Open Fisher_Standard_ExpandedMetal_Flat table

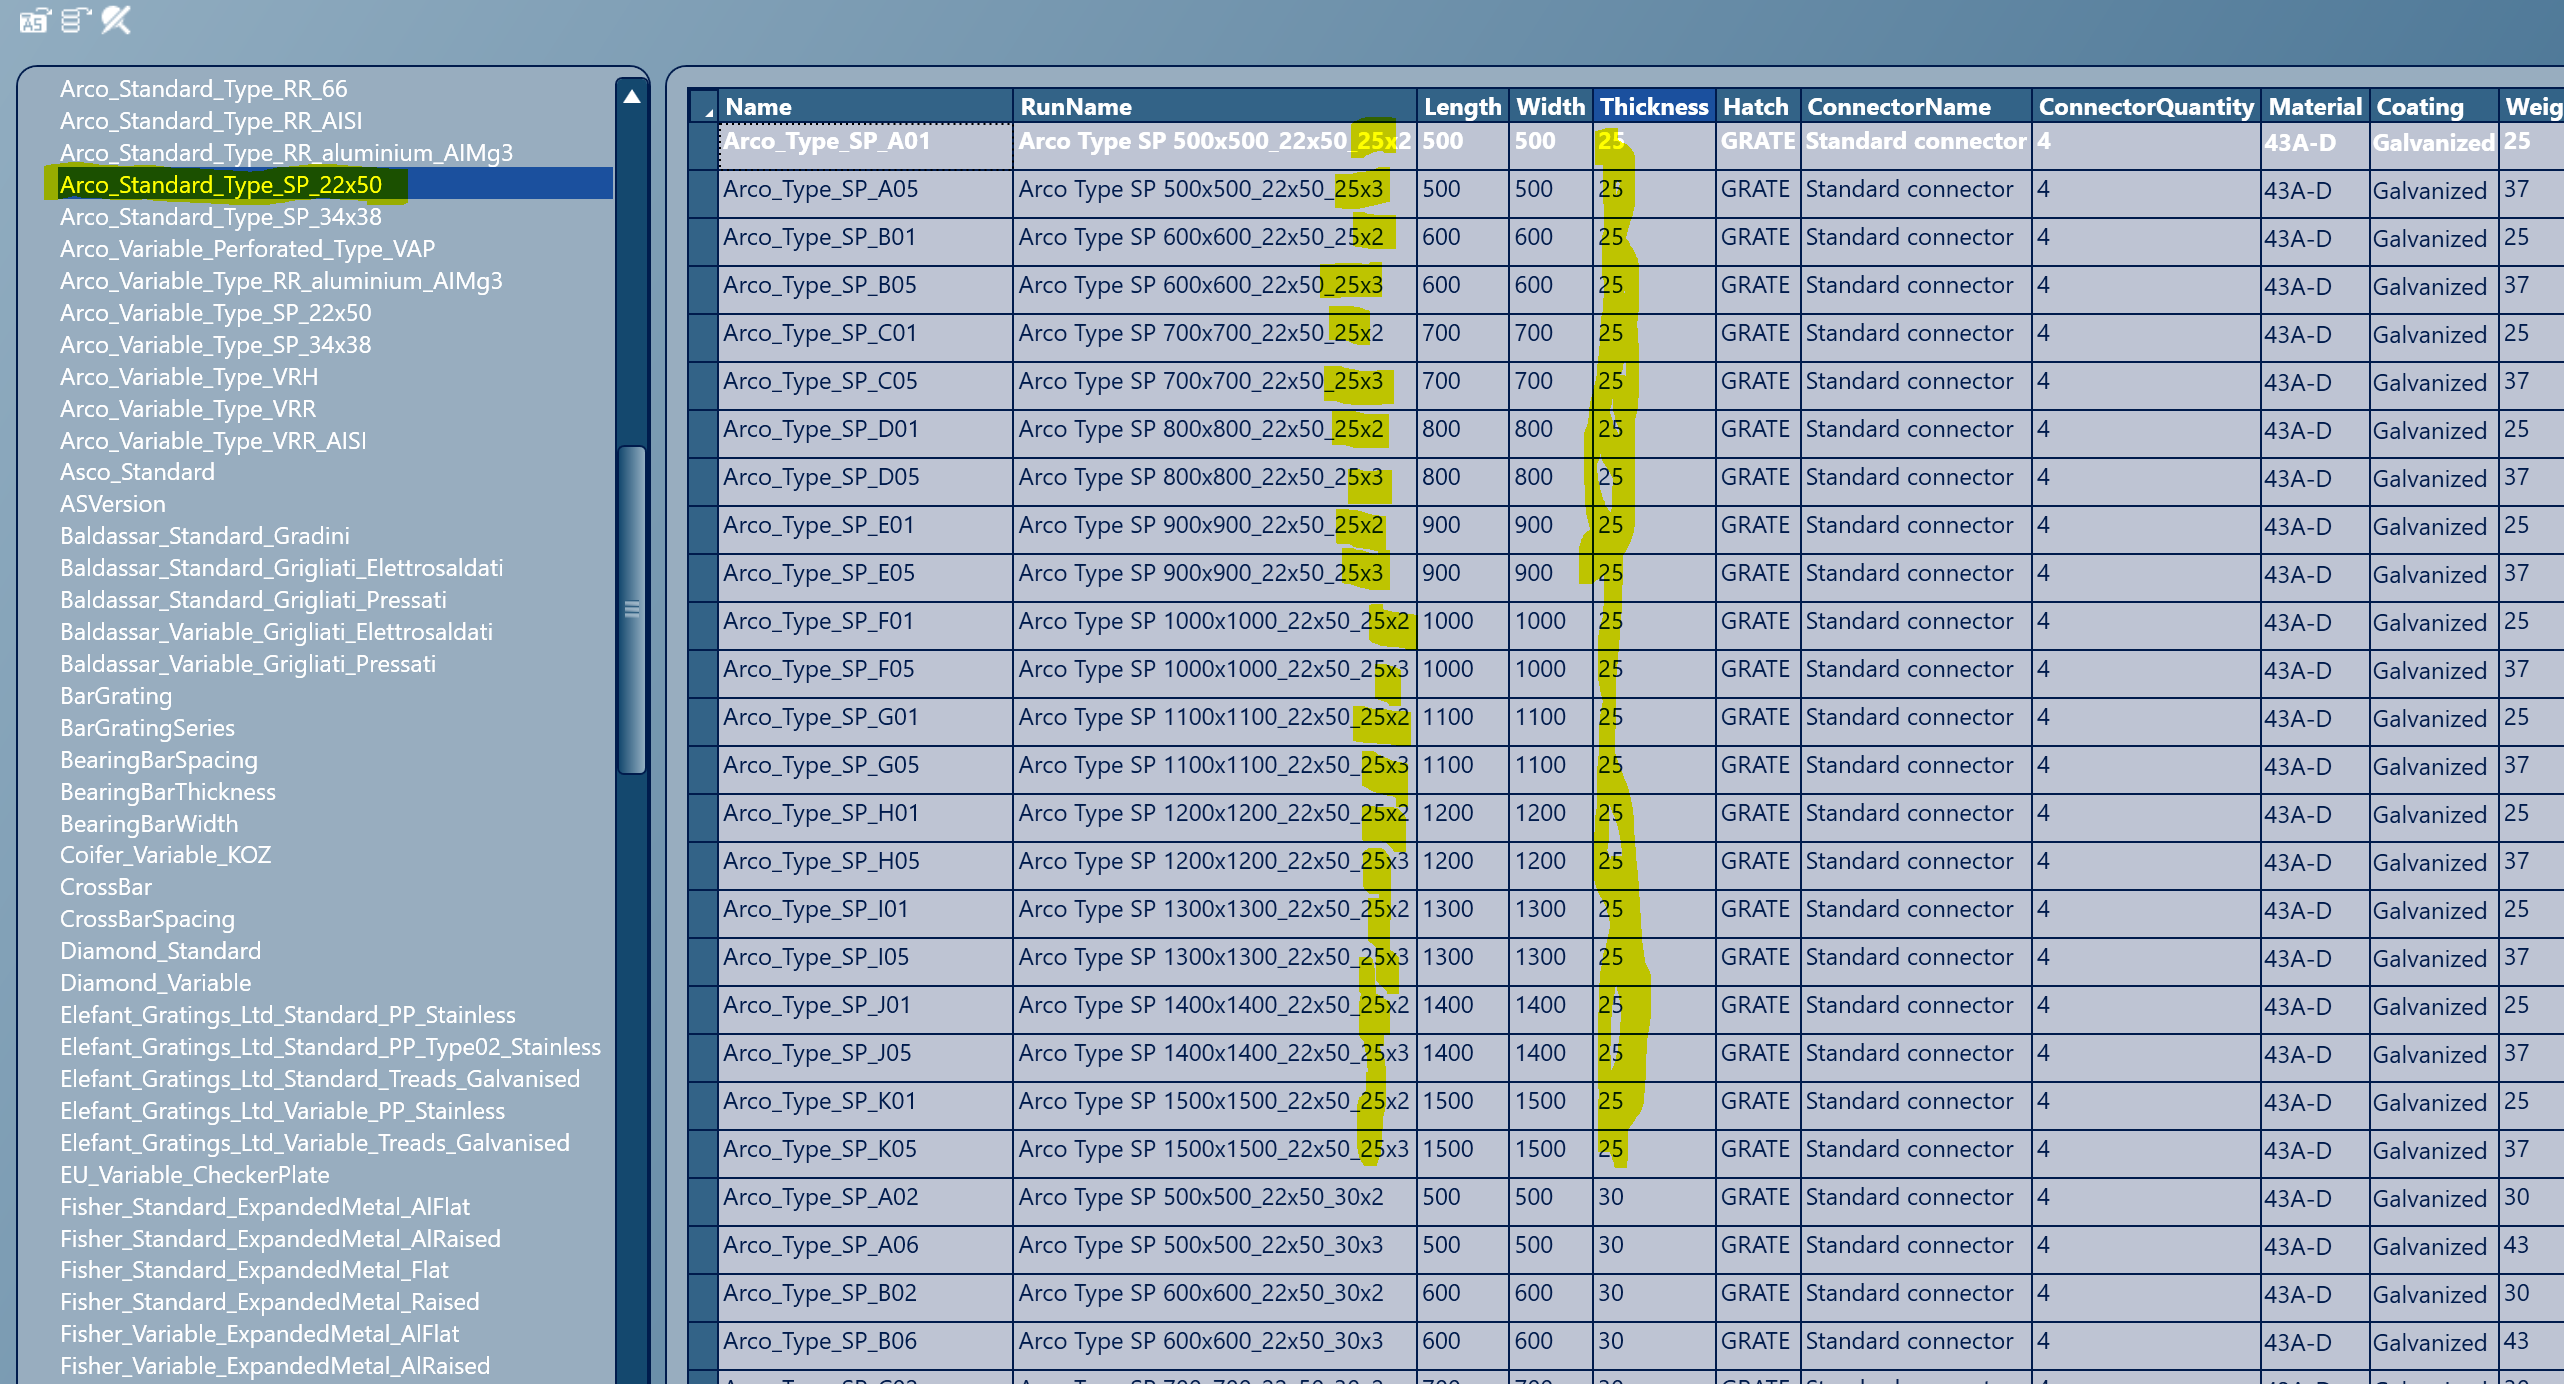[x=254, y=1270]
